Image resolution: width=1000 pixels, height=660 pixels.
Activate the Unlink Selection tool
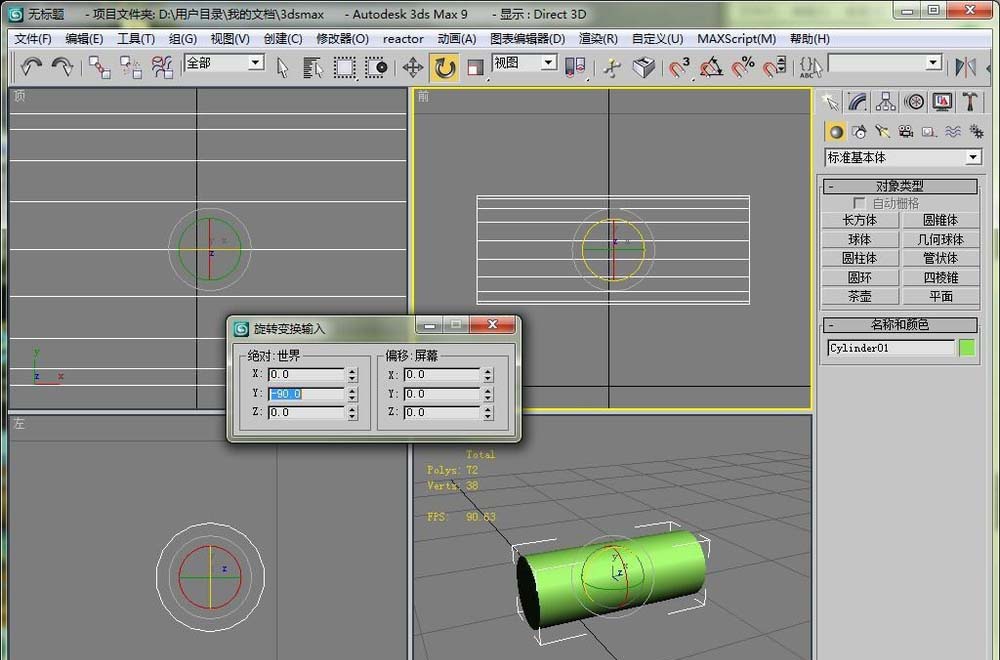click(x=131, y=66)
